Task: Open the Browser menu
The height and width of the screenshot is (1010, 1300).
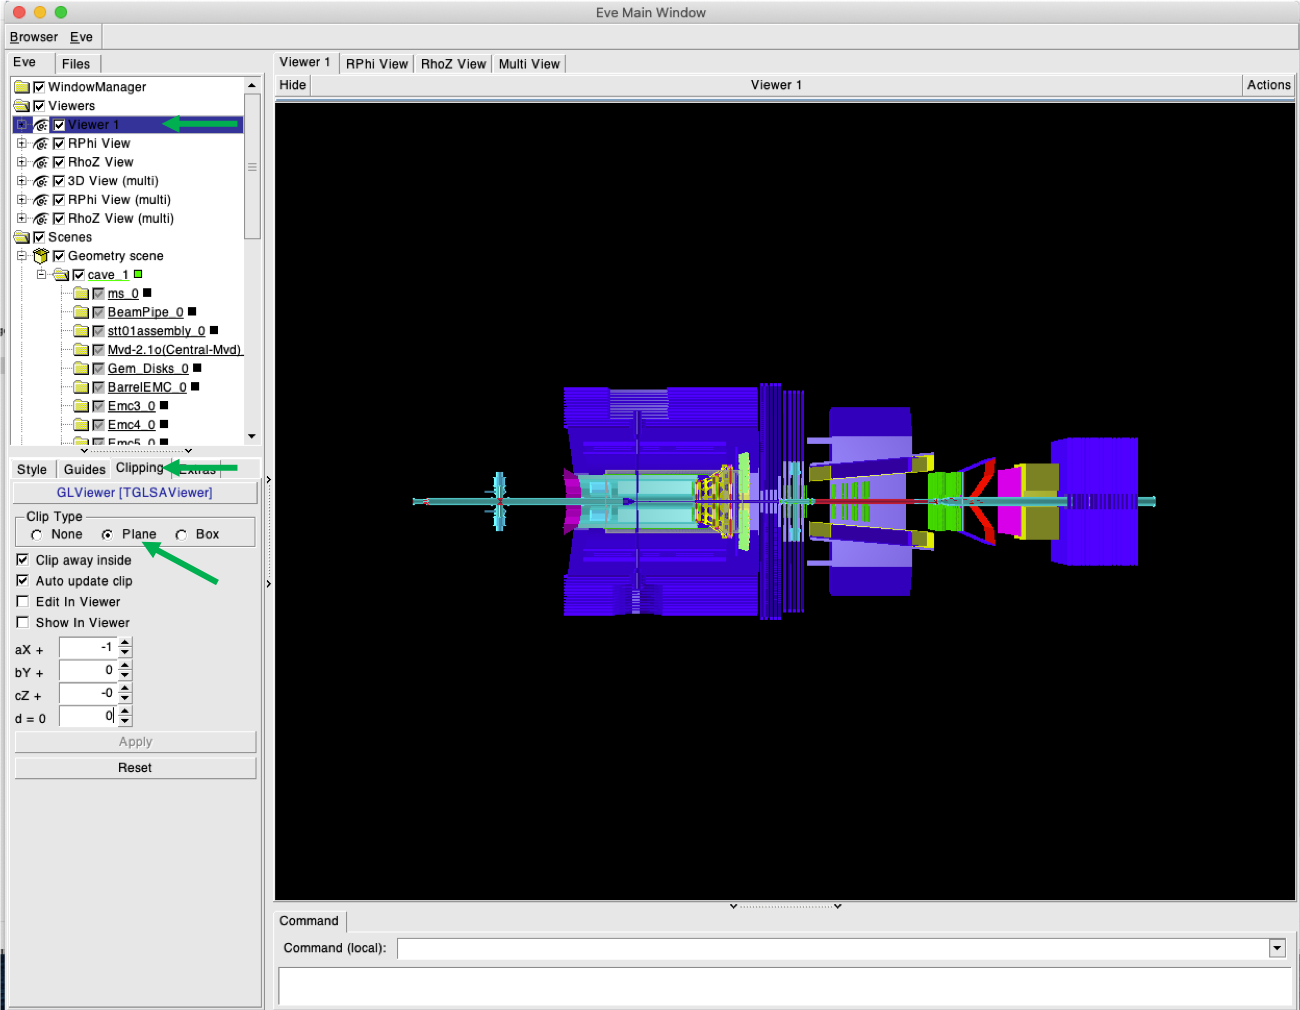Action: tap(34, 37)
